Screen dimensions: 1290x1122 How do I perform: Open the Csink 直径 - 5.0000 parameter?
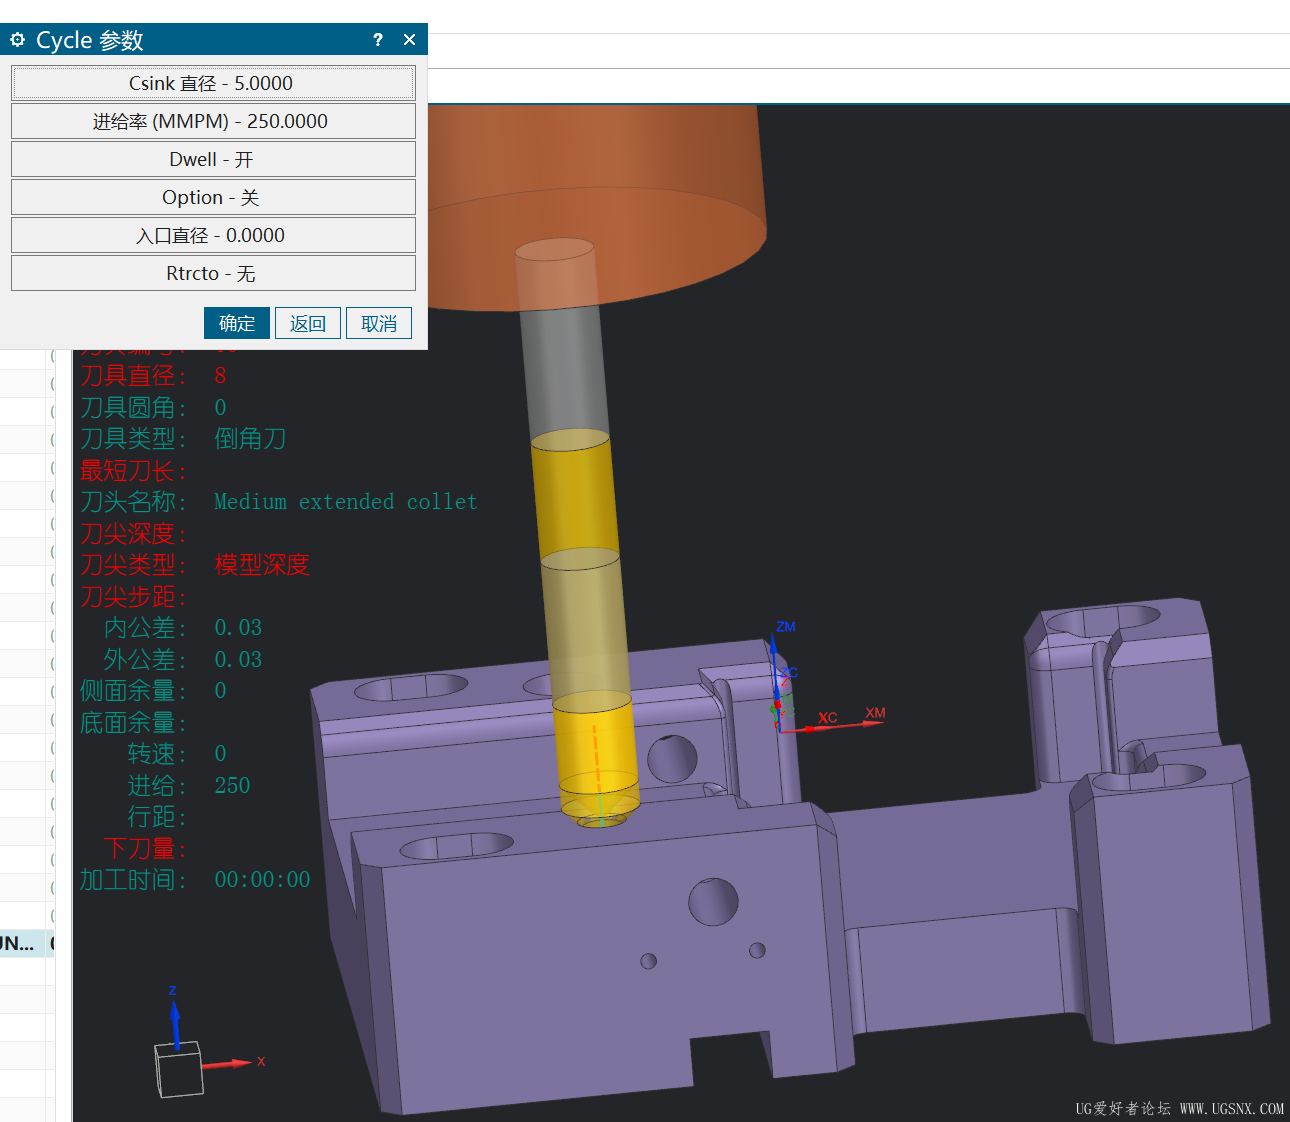coord(213,83)
